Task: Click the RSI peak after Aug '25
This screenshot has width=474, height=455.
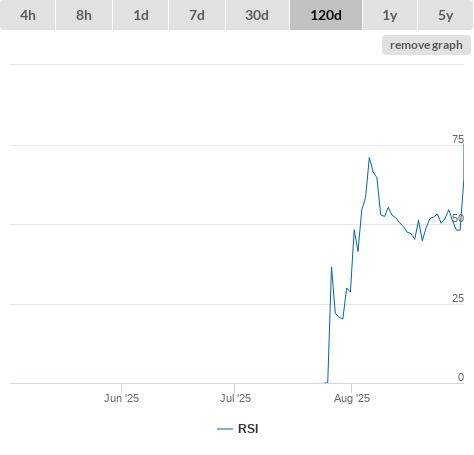Action: [369, 158]
